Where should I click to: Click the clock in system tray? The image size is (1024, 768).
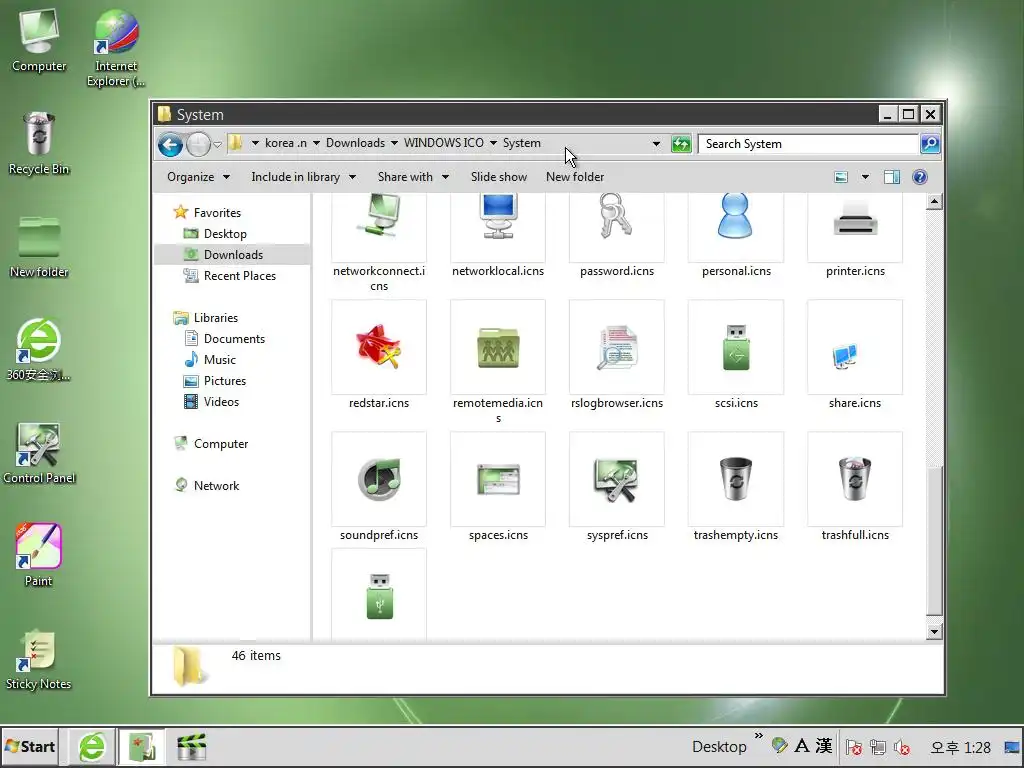point(960,747)
